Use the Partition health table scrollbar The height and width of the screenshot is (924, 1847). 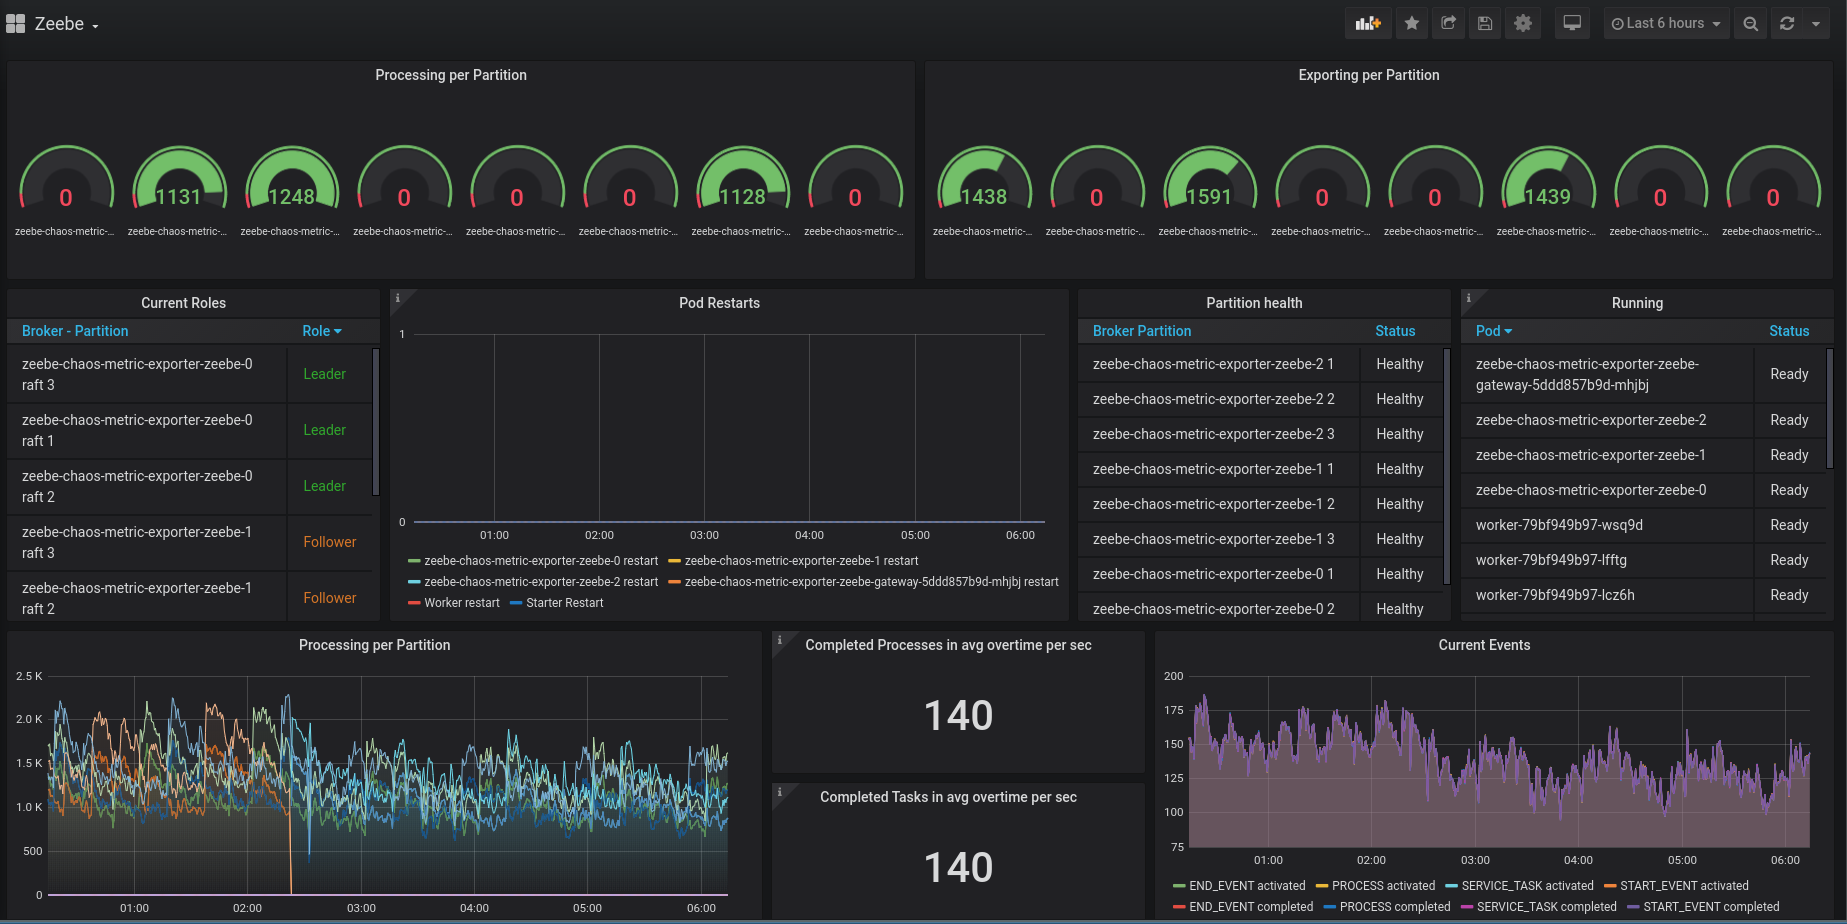click(1446, 465)
